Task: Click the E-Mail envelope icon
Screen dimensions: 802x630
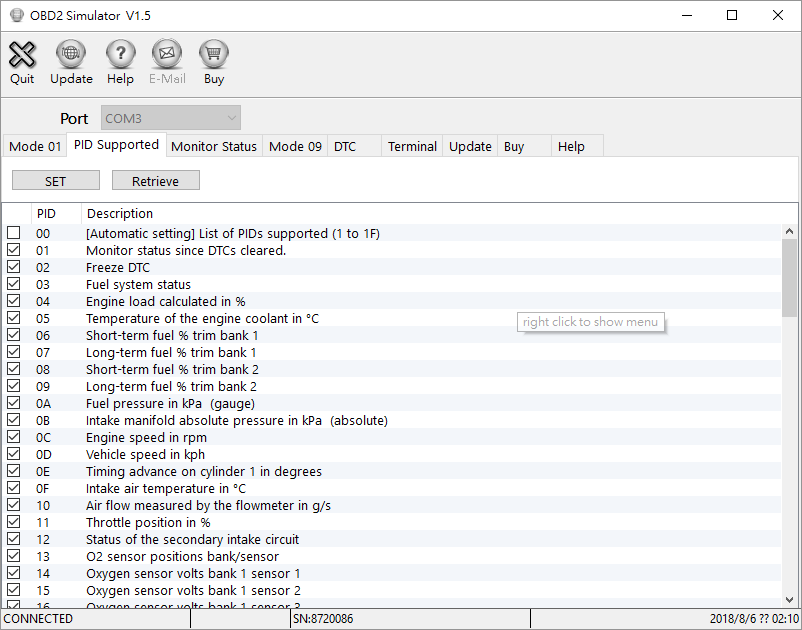Action: [167, 55]
